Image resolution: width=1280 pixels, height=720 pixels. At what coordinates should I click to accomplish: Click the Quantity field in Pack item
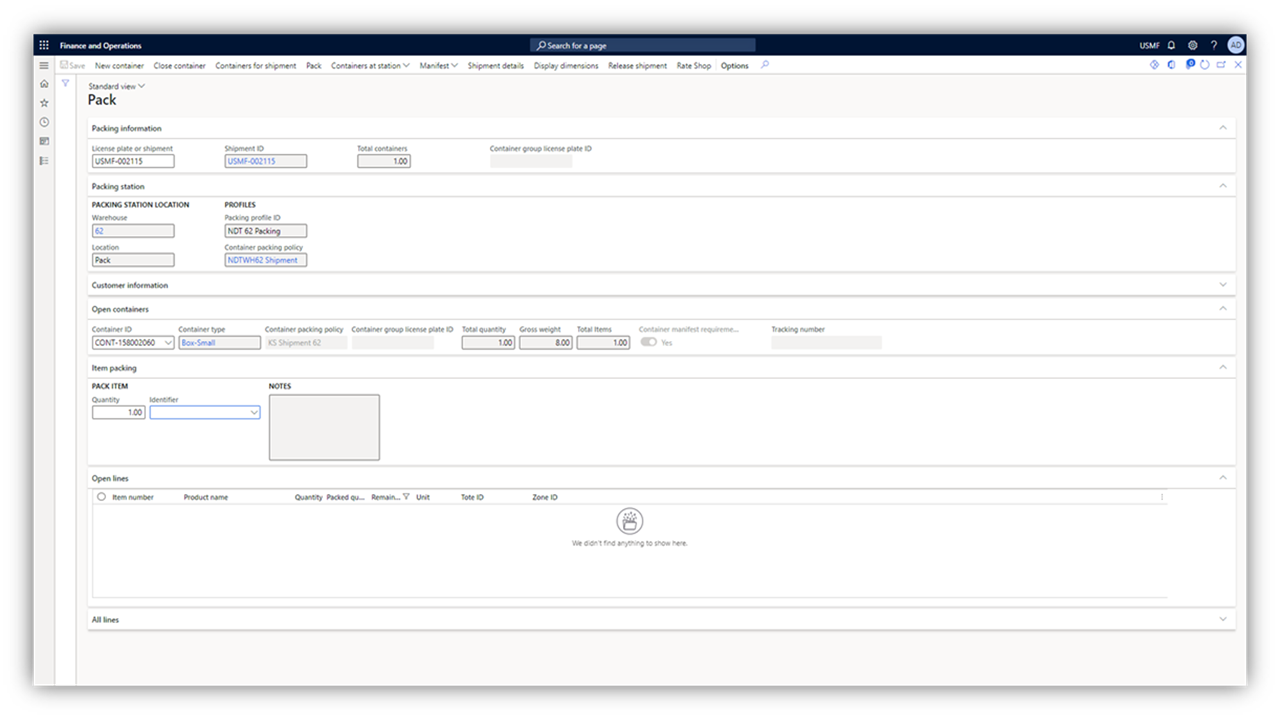(x=118, y=412)
